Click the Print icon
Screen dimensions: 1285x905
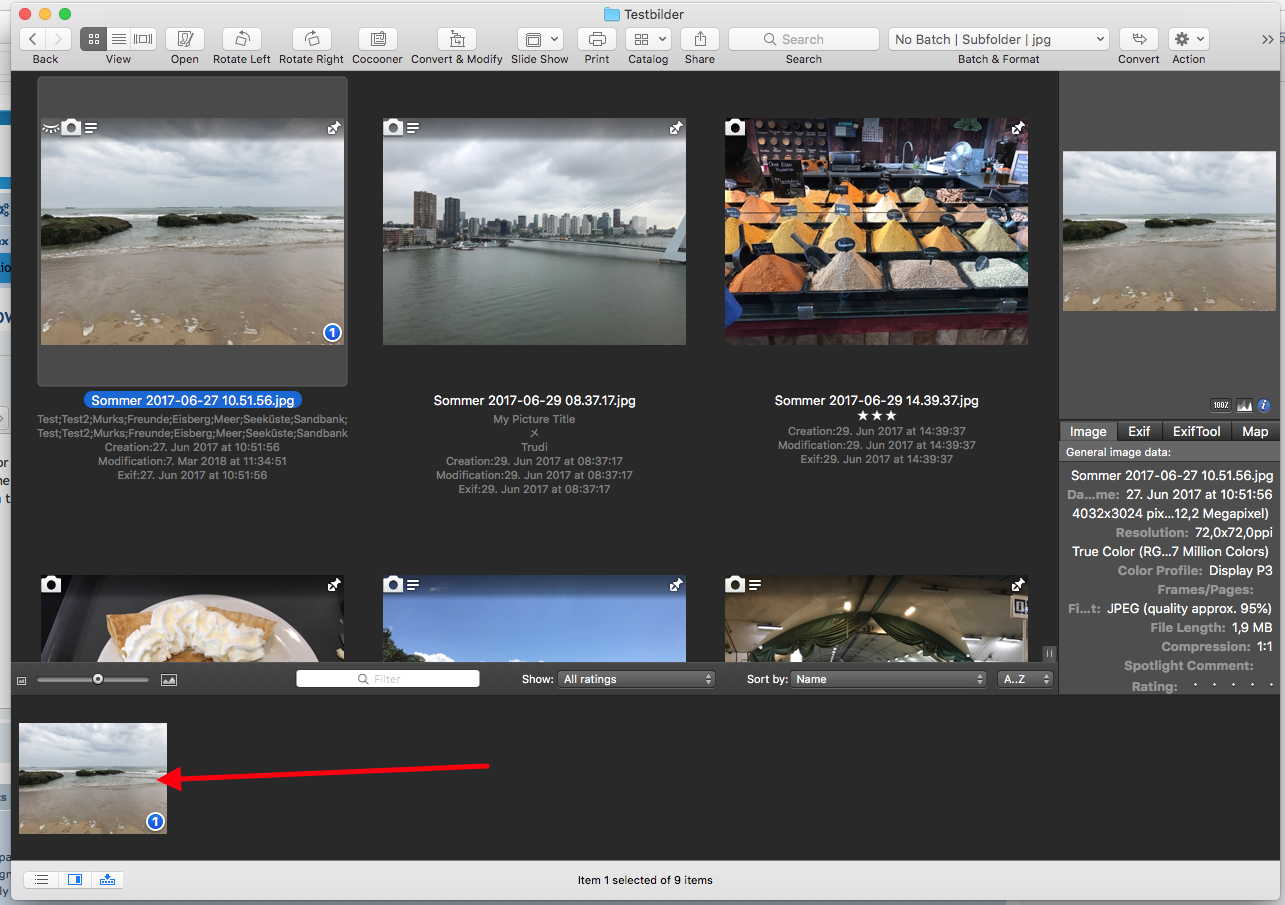point(597,39)
